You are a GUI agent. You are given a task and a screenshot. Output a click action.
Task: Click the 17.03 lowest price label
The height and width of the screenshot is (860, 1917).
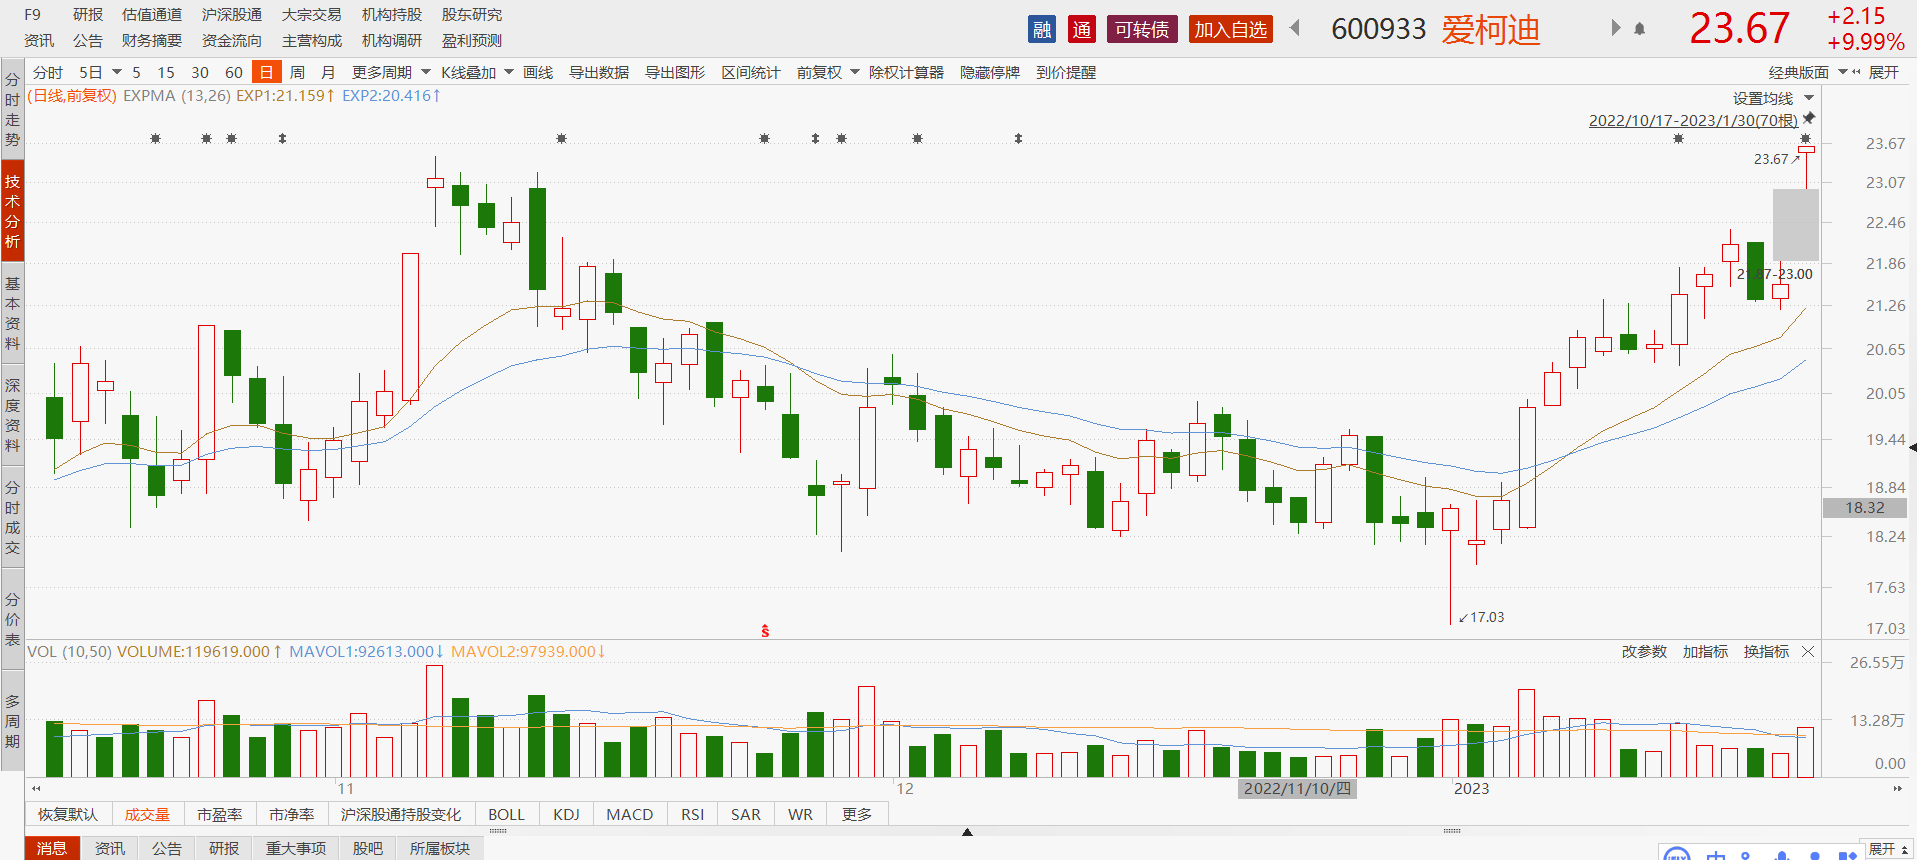(1487, 617)
